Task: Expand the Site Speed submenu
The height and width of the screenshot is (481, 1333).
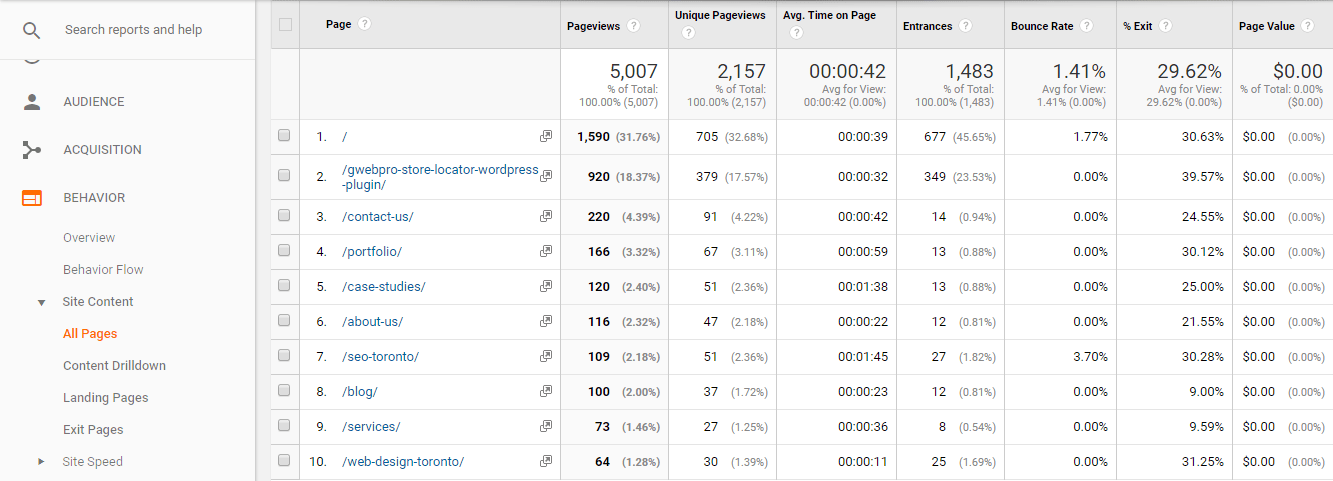Action: tap(41, 462)
